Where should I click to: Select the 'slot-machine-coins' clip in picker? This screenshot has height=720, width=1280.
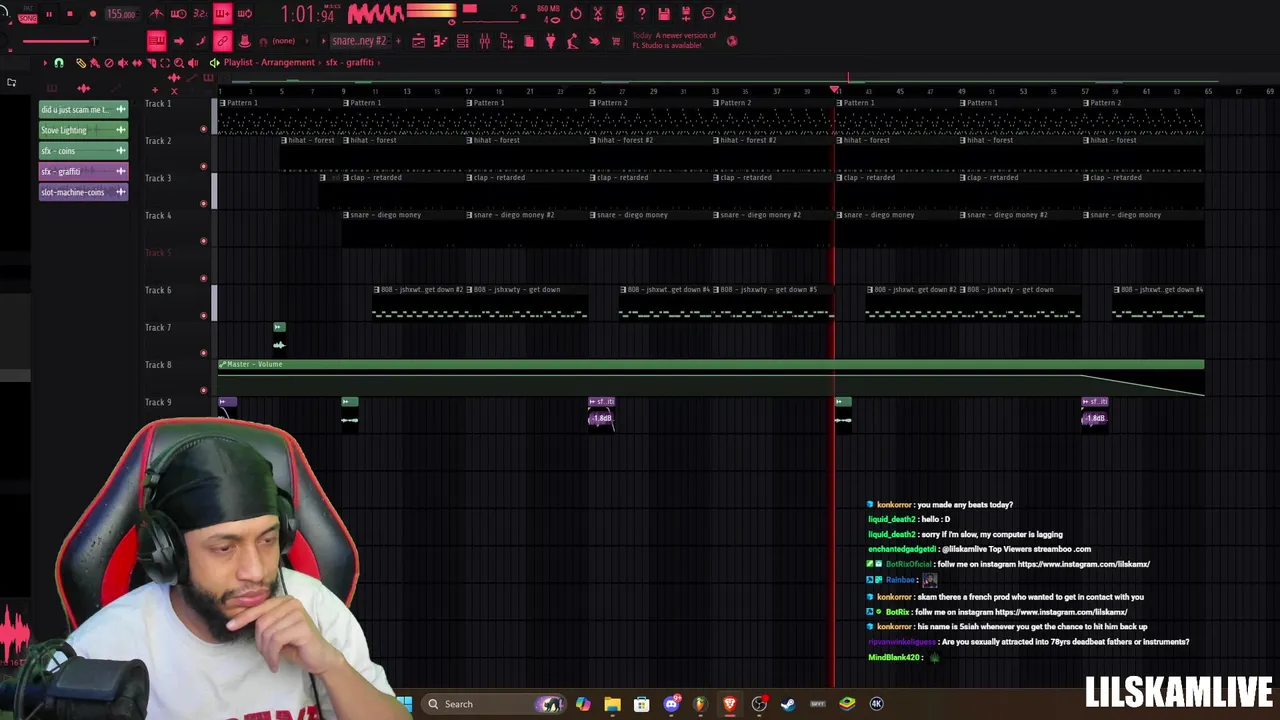[83, 192]
